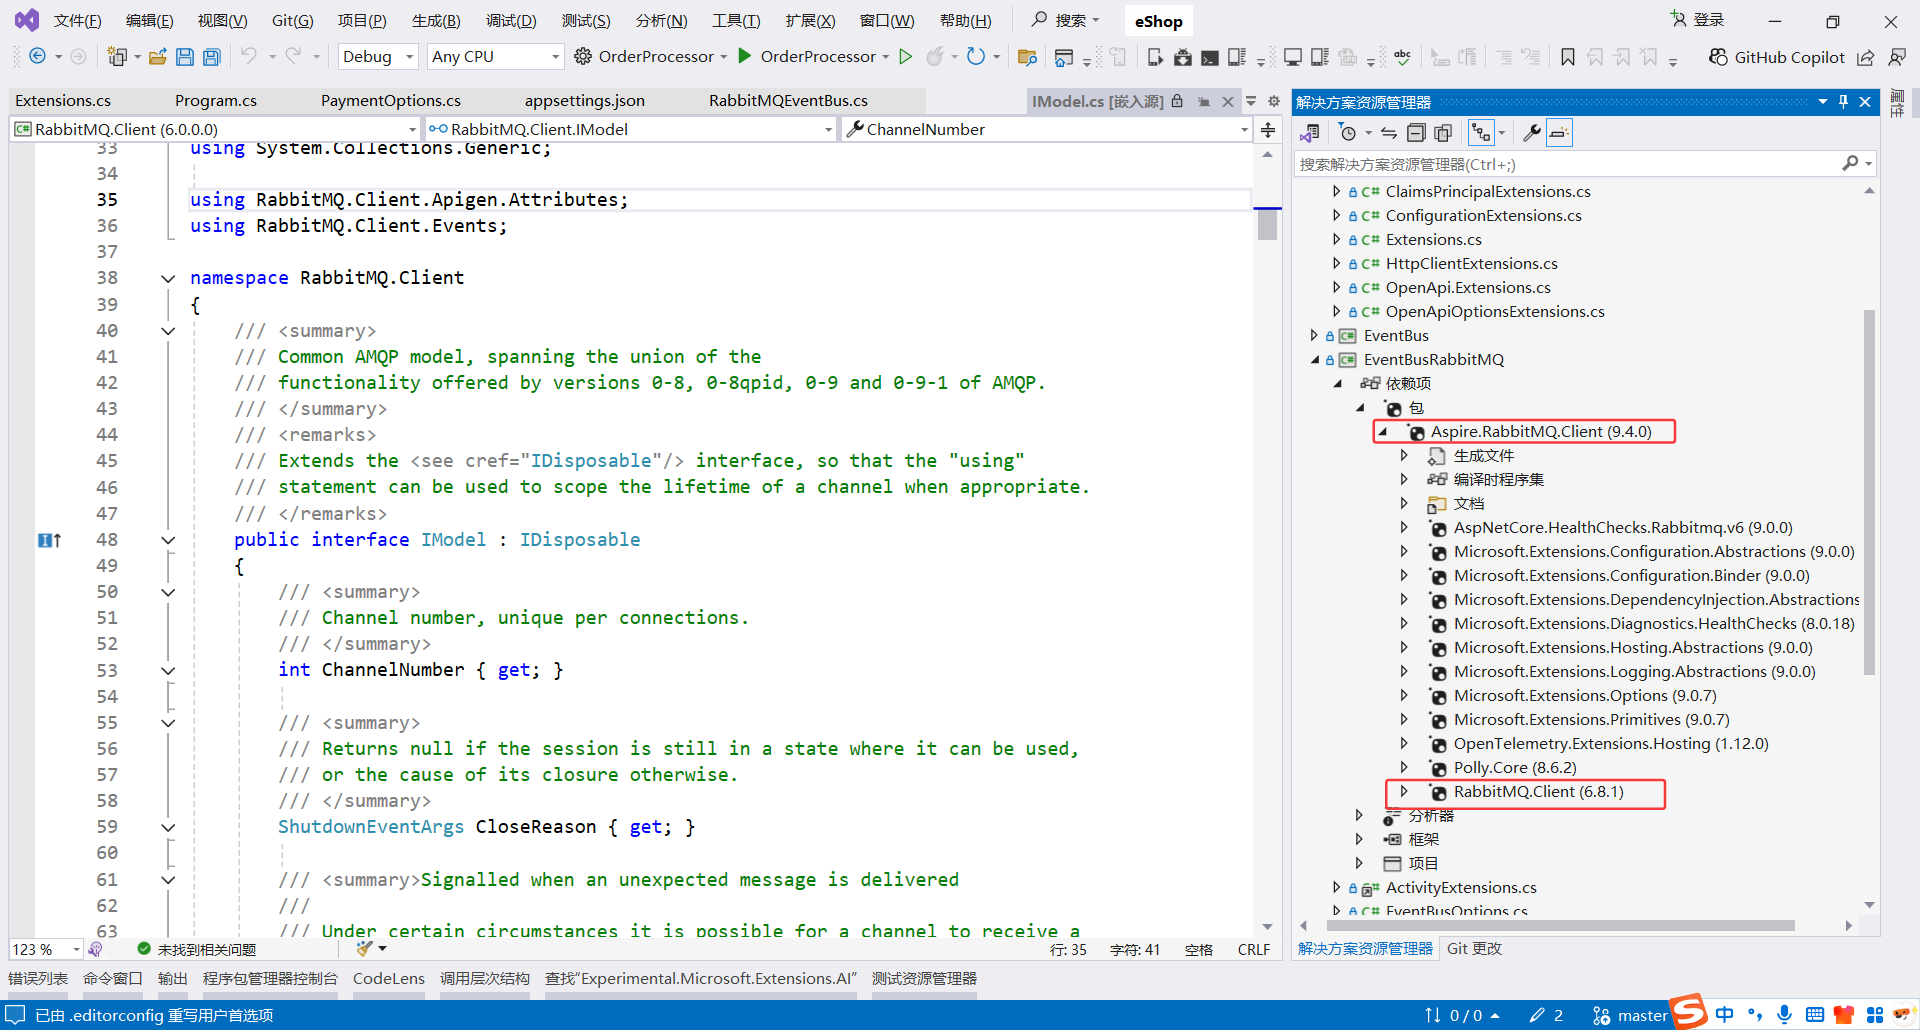Open the Debug configuration dropdown

(x=378, y=57)
